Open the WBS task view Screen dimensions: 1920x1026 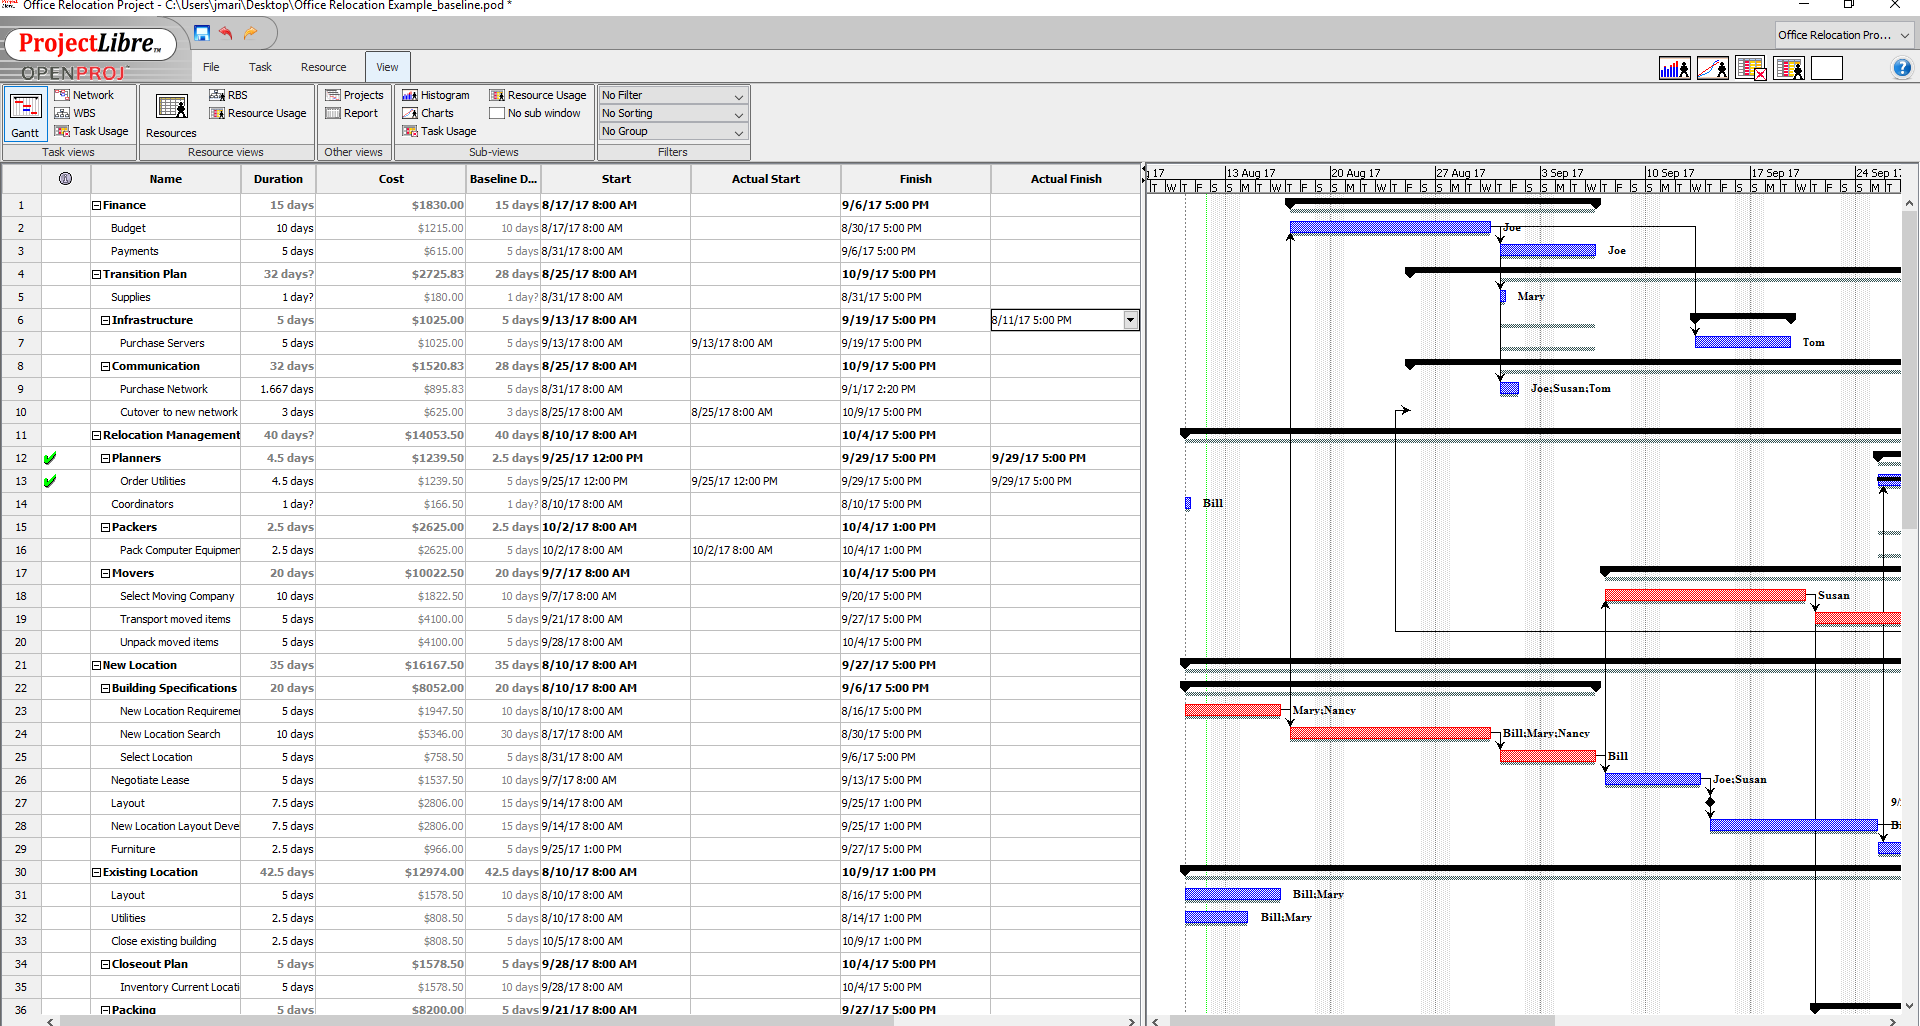75,113
